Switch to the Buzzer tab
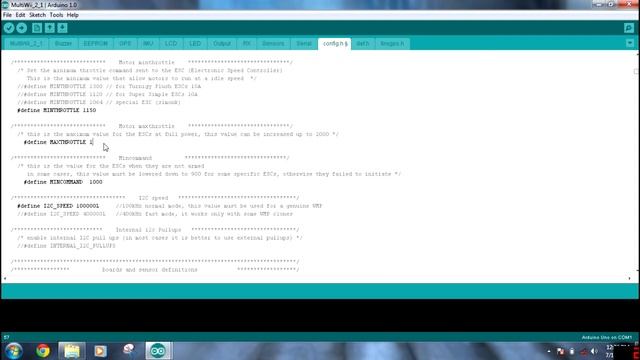Screen dimensions: 640x360 tap(63, 44)
